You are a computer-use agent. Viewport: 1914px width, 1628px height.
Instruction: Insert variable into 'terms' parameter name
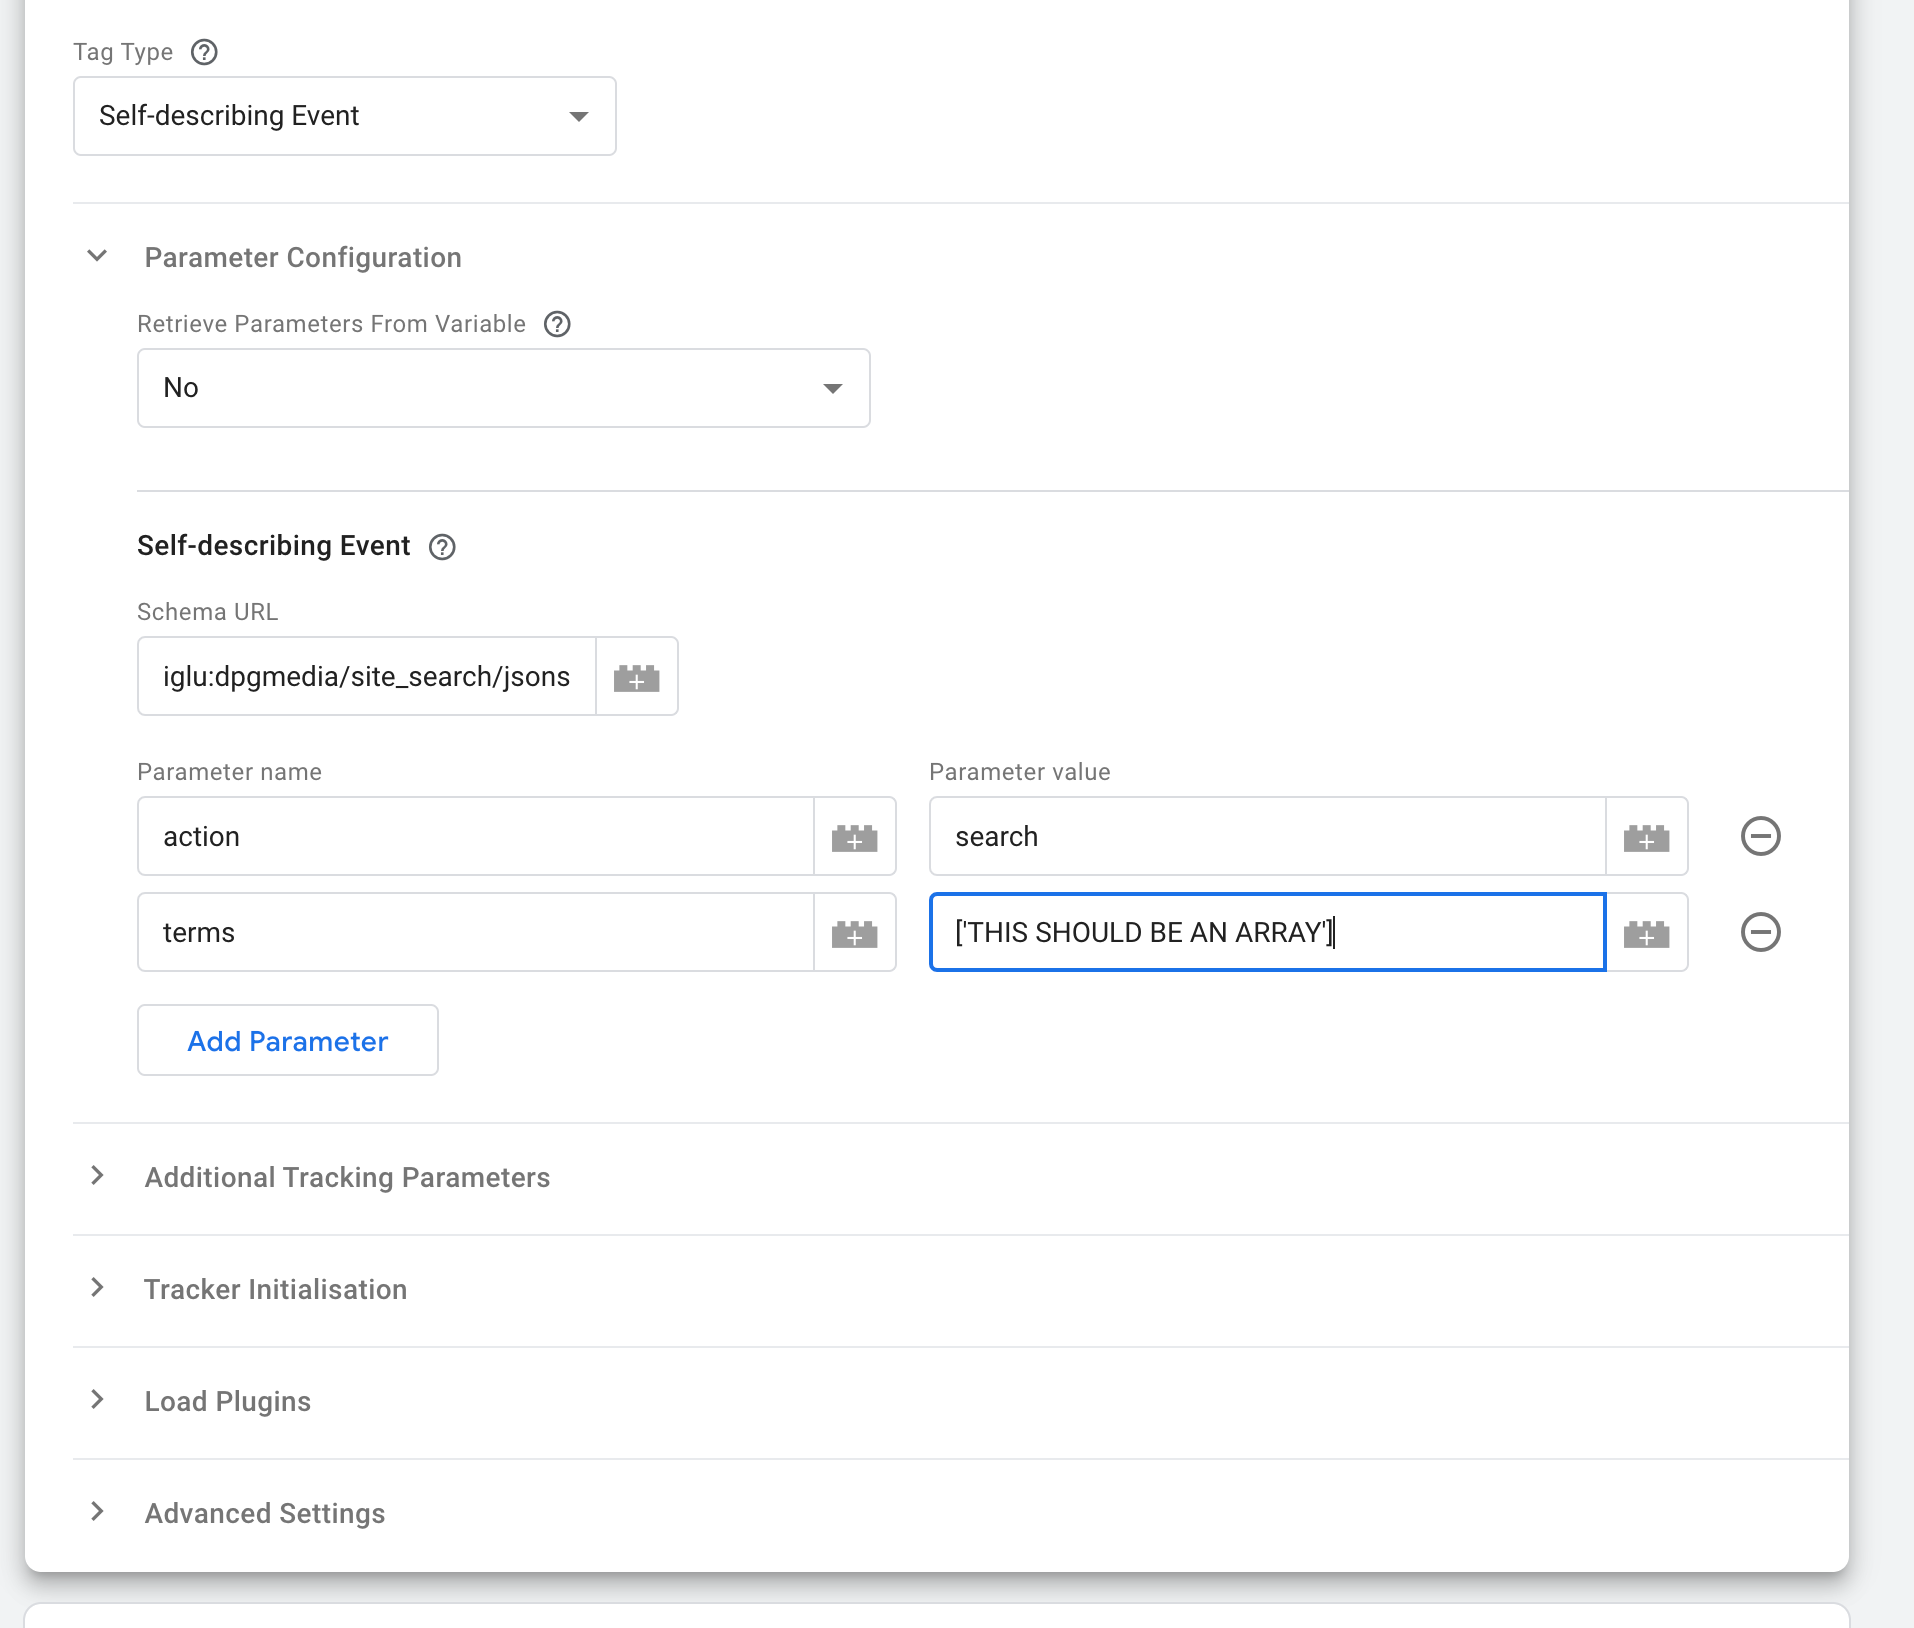tap(855, 933)
